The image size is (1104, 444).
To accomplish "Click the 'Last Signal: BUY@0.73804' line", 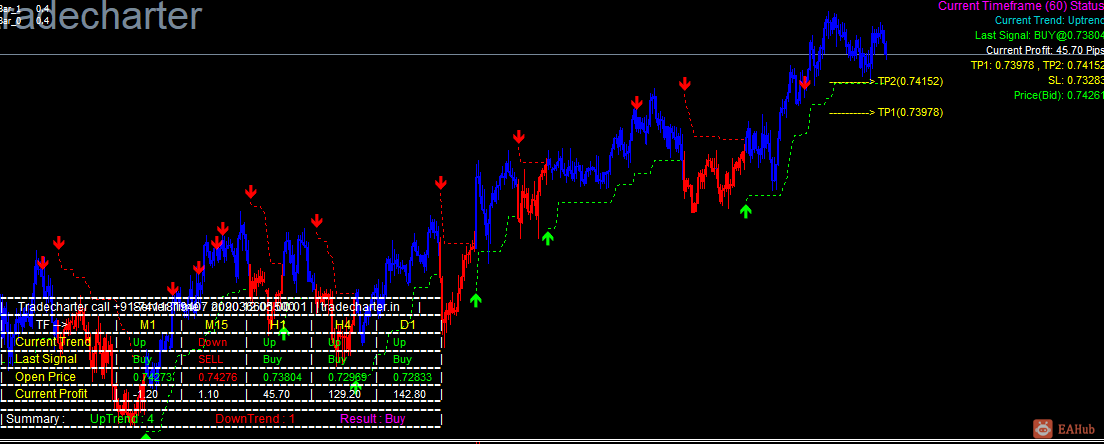I will (1039, 35).
